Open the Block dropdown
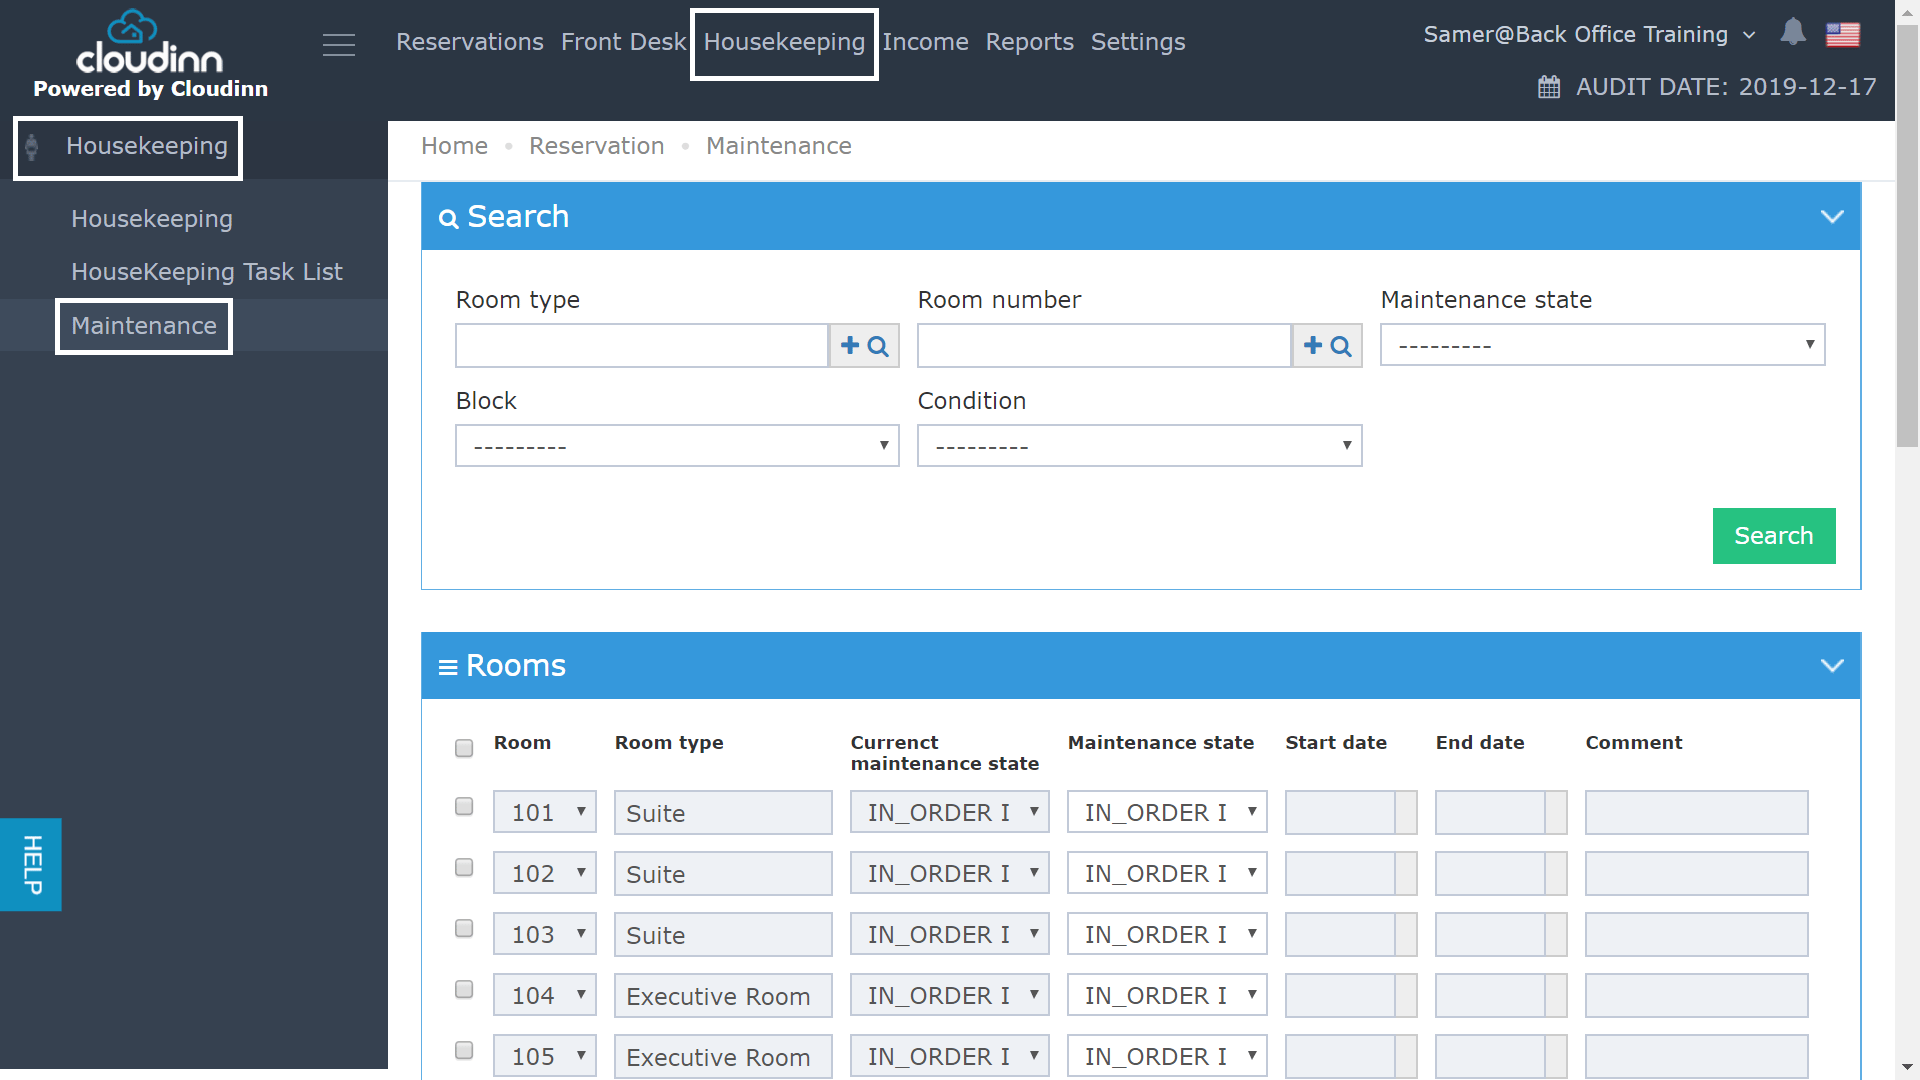The height and width of the screenshot is (1080, 1920). (677, 446)
